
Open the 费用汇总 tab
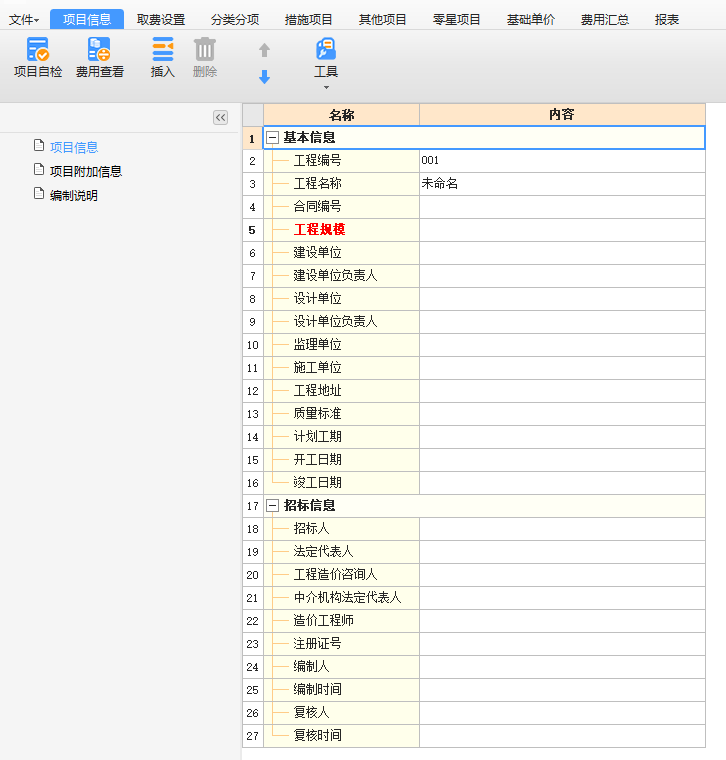(x=605, y=19)
